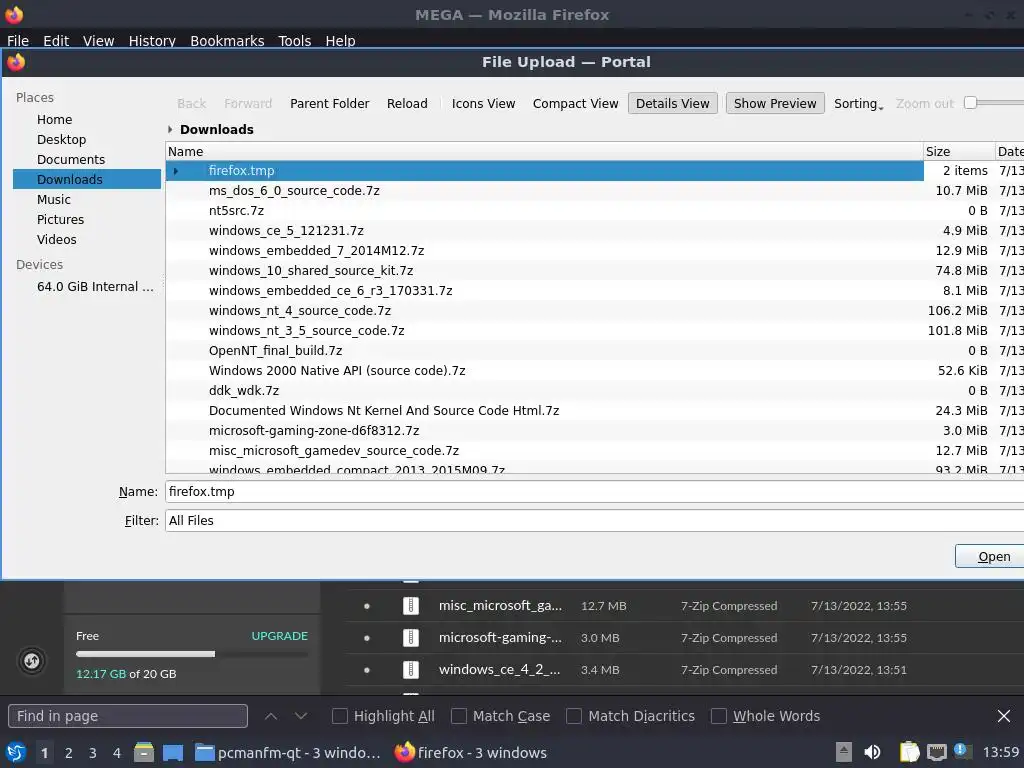Enable Match Diacritics checkbox
This screenshot has height=768, width=1024.
pos(574,716)
